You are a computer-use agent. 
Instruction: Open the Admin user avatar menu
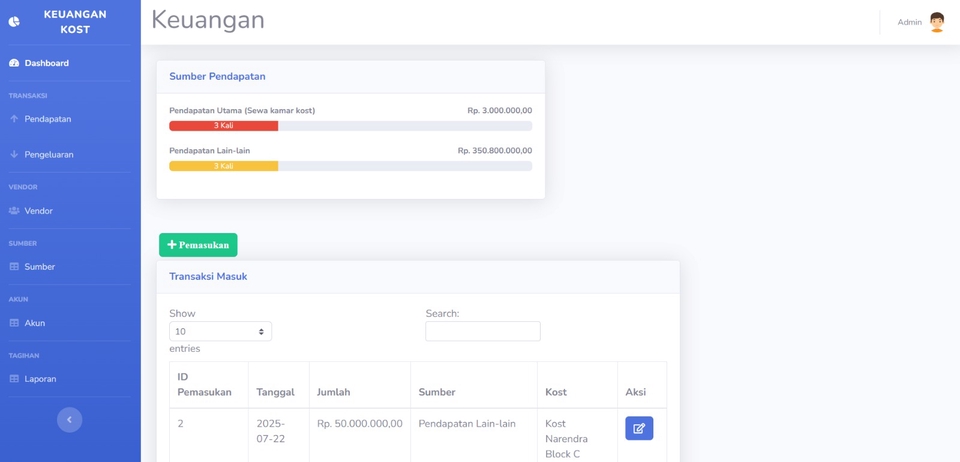pyautogui.click(x=936, y=22)
